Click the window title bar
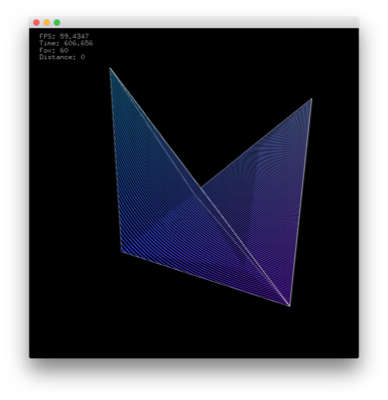Viewport: 388px width, 400px height. coord(194,22)
